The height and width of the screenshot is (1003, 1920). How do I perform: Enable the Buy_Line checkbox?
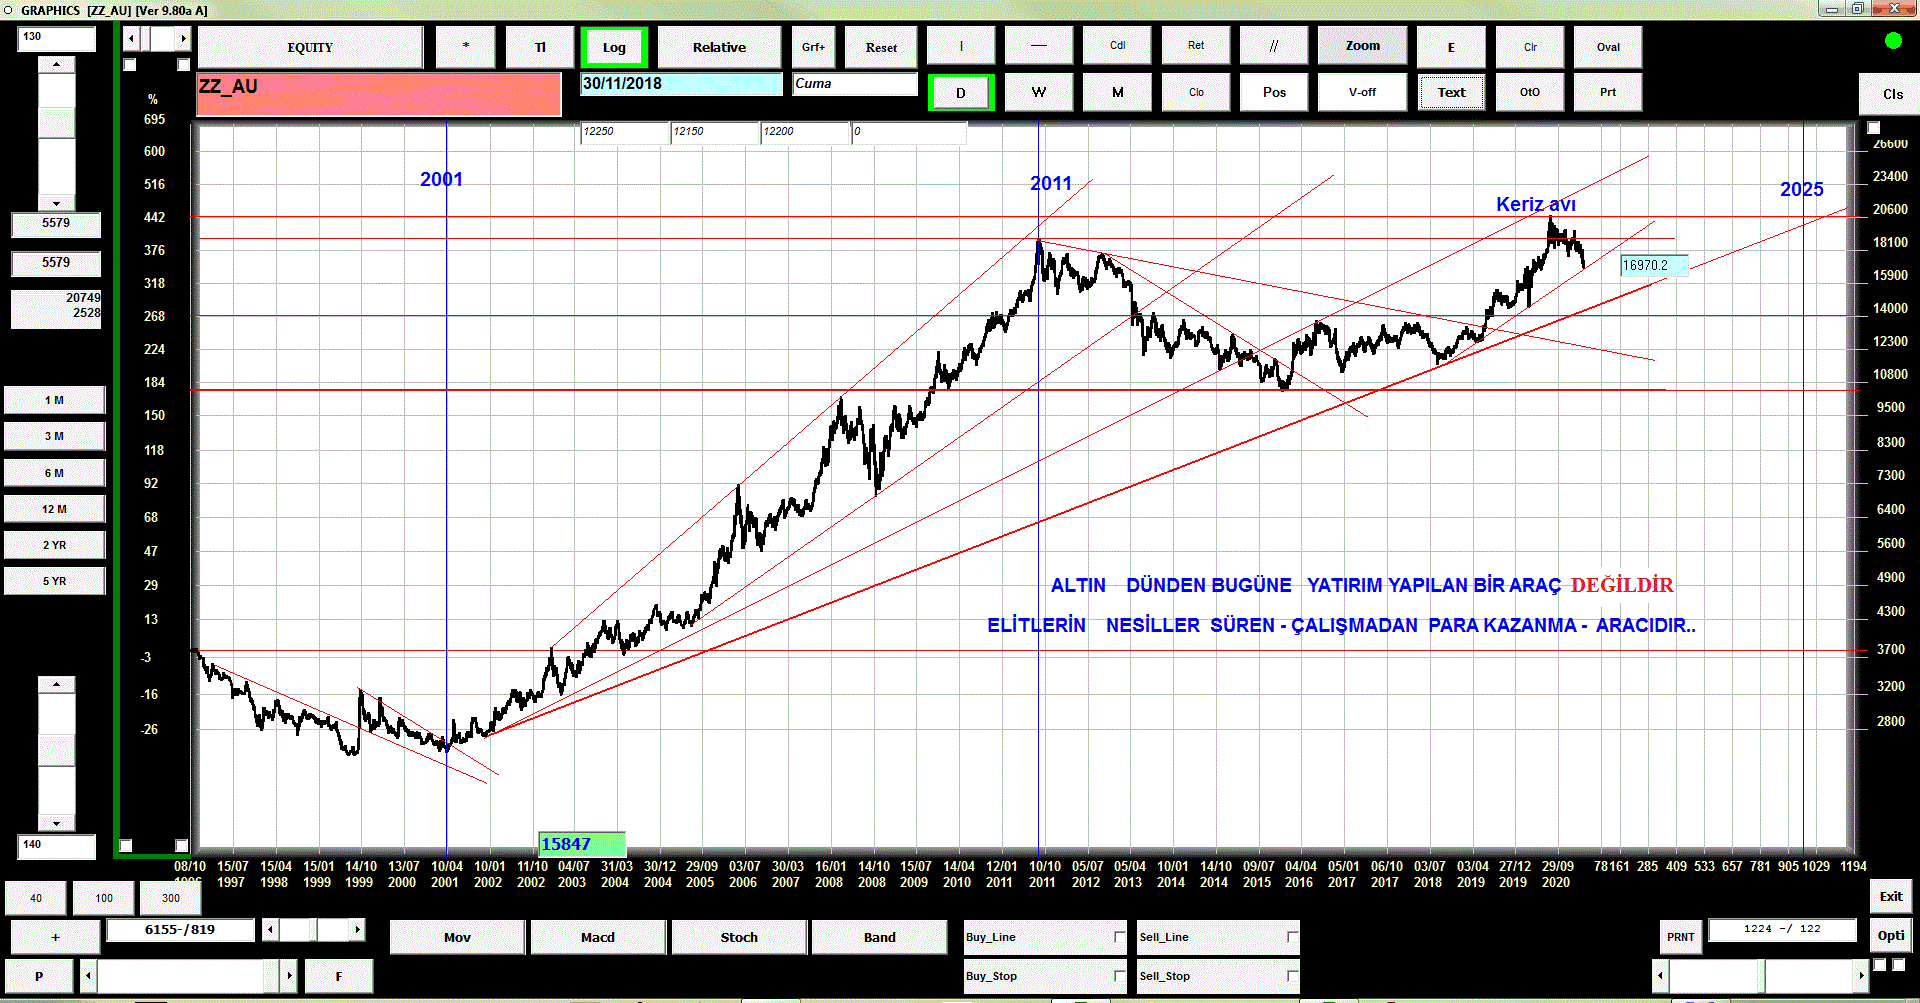tap(1119, 937)
